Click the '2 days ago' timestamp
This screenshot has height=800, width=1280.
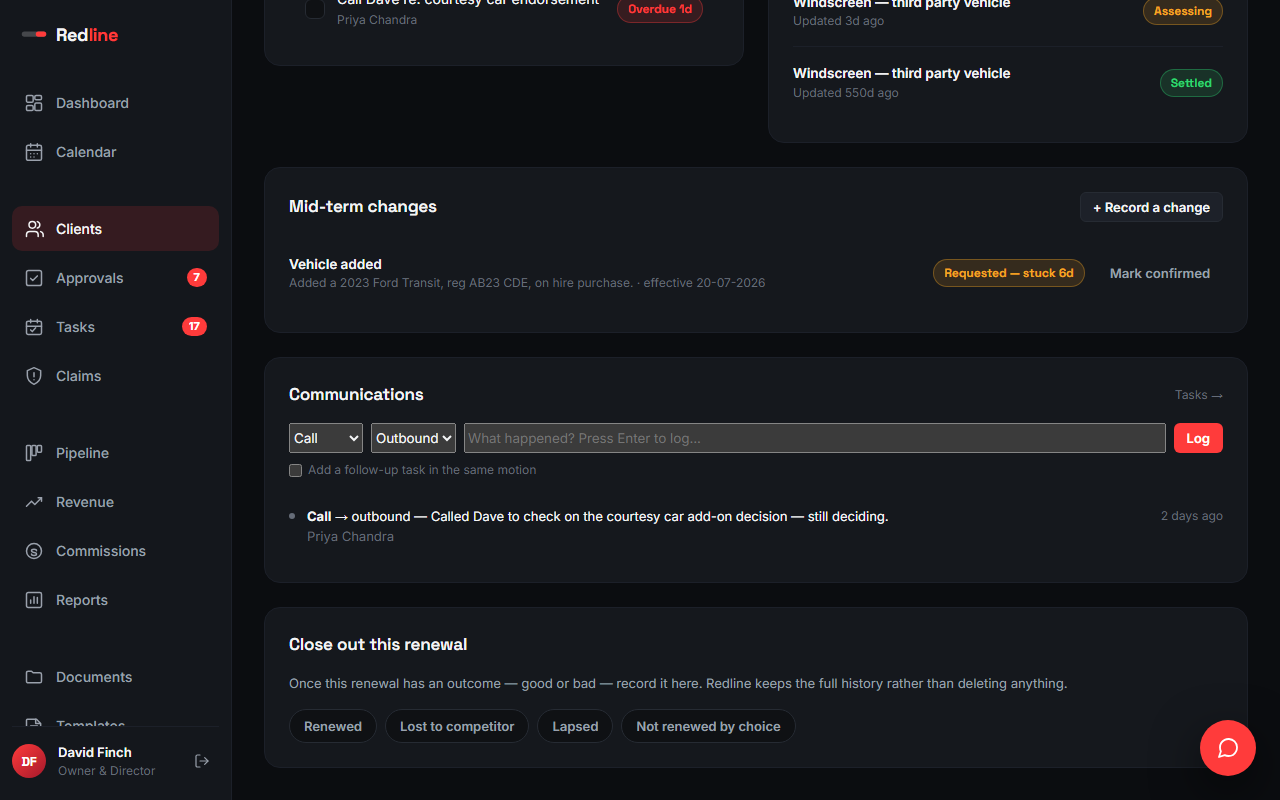1192,516
